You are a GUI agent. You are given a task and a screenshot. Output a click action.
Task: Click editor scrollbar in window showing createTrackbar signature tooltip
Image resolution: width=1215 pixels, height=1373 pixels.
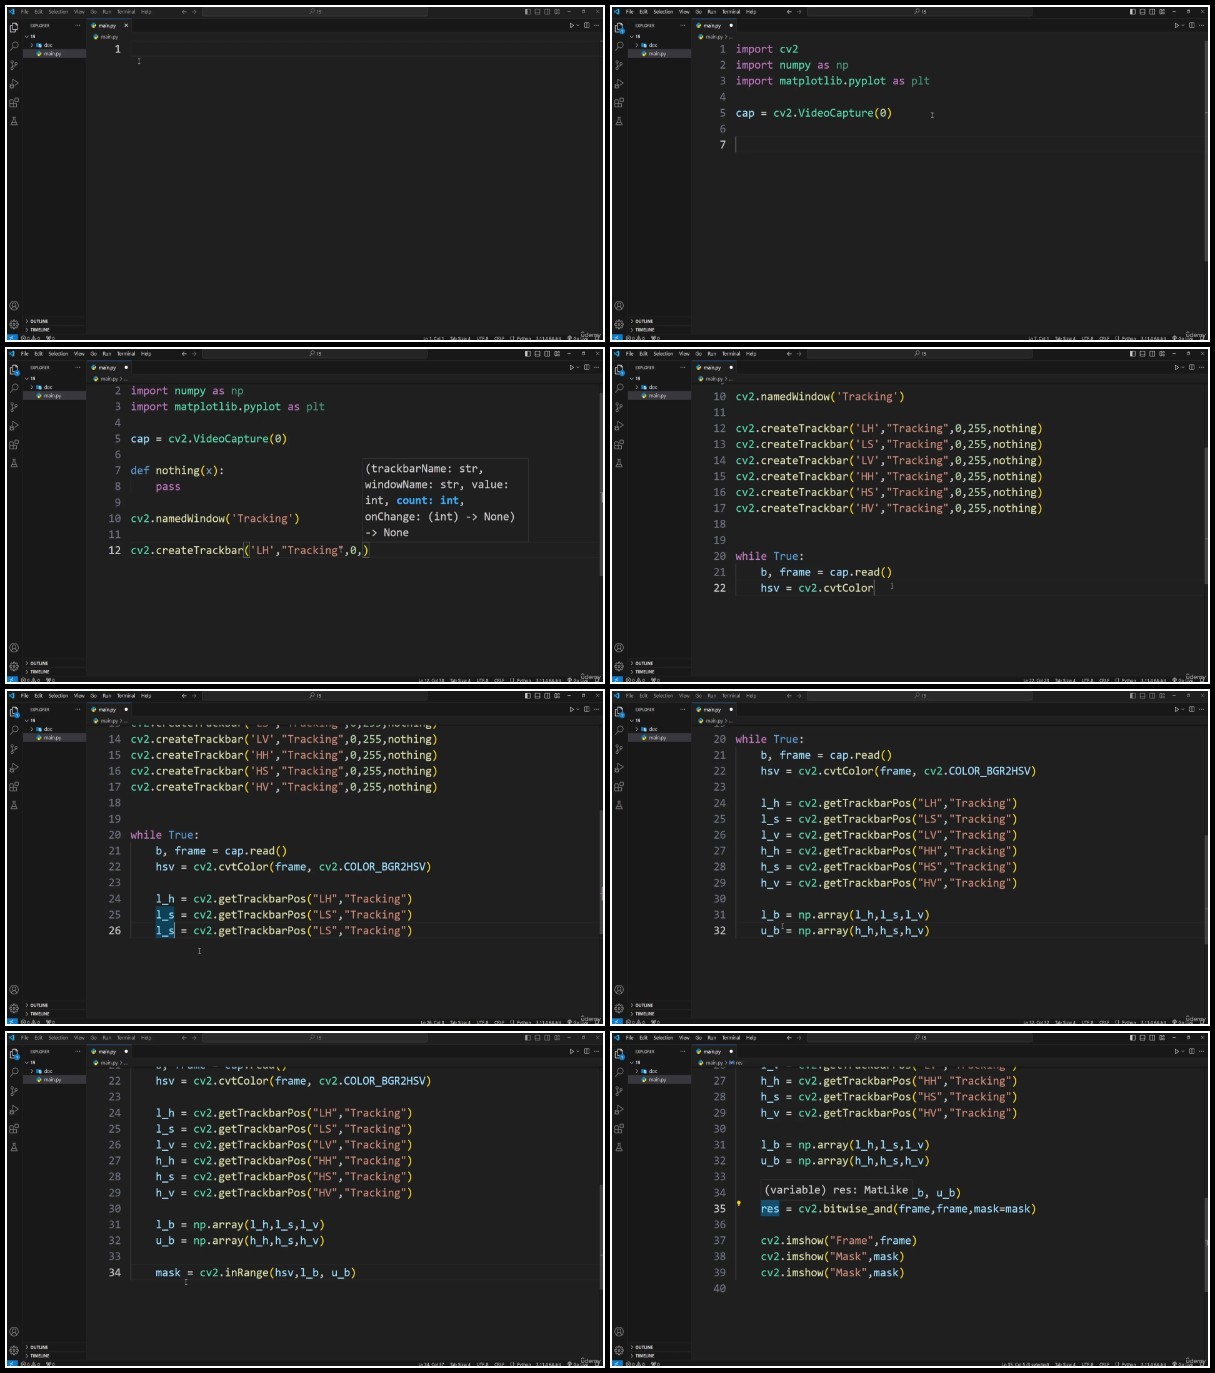point(601,483)
